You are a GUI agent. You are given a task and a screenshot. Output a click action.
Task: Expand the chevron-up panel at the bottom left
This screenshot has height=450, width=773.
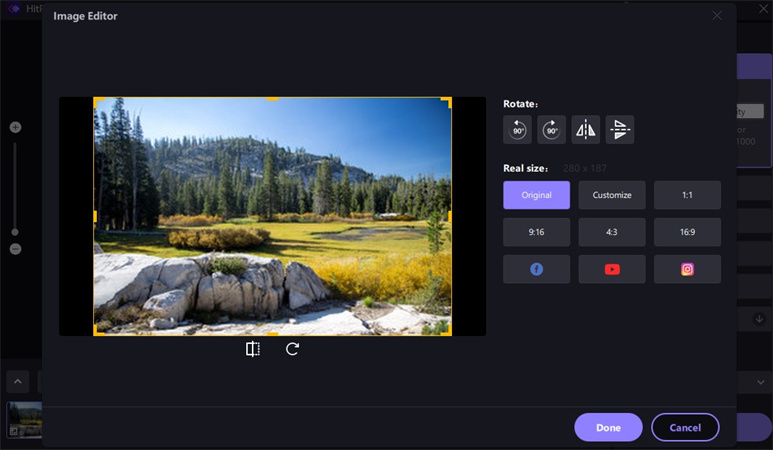[x=18, y=381]
